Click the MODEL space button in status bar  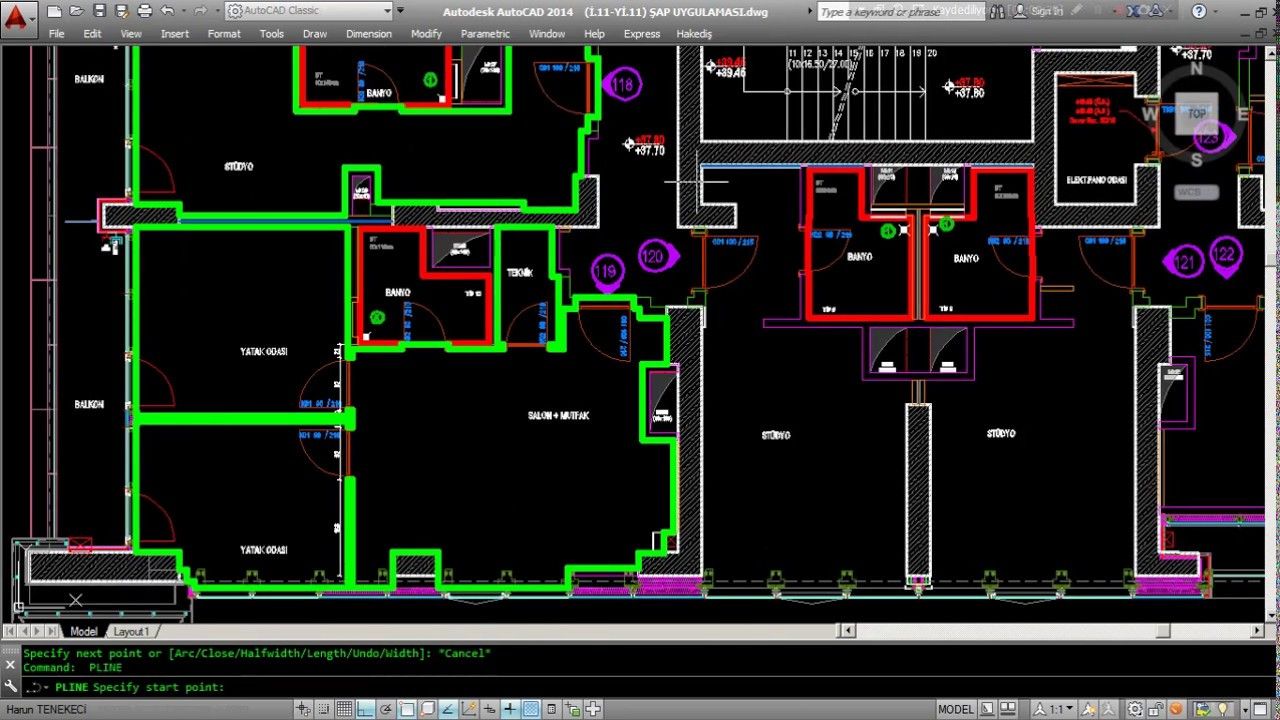pyautogui.click(x=955, y=709)
